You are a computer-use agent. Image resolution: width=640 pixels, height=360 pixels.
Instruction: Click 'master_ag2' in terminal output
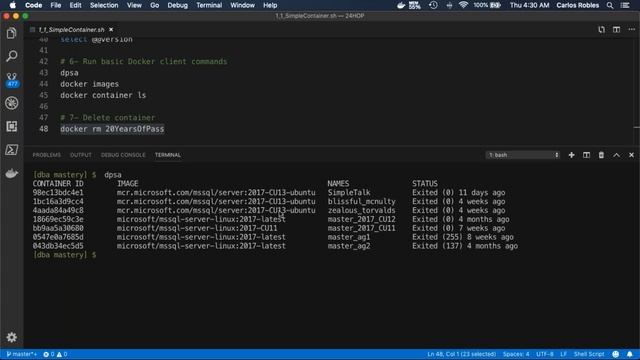(x=349, y=246)
